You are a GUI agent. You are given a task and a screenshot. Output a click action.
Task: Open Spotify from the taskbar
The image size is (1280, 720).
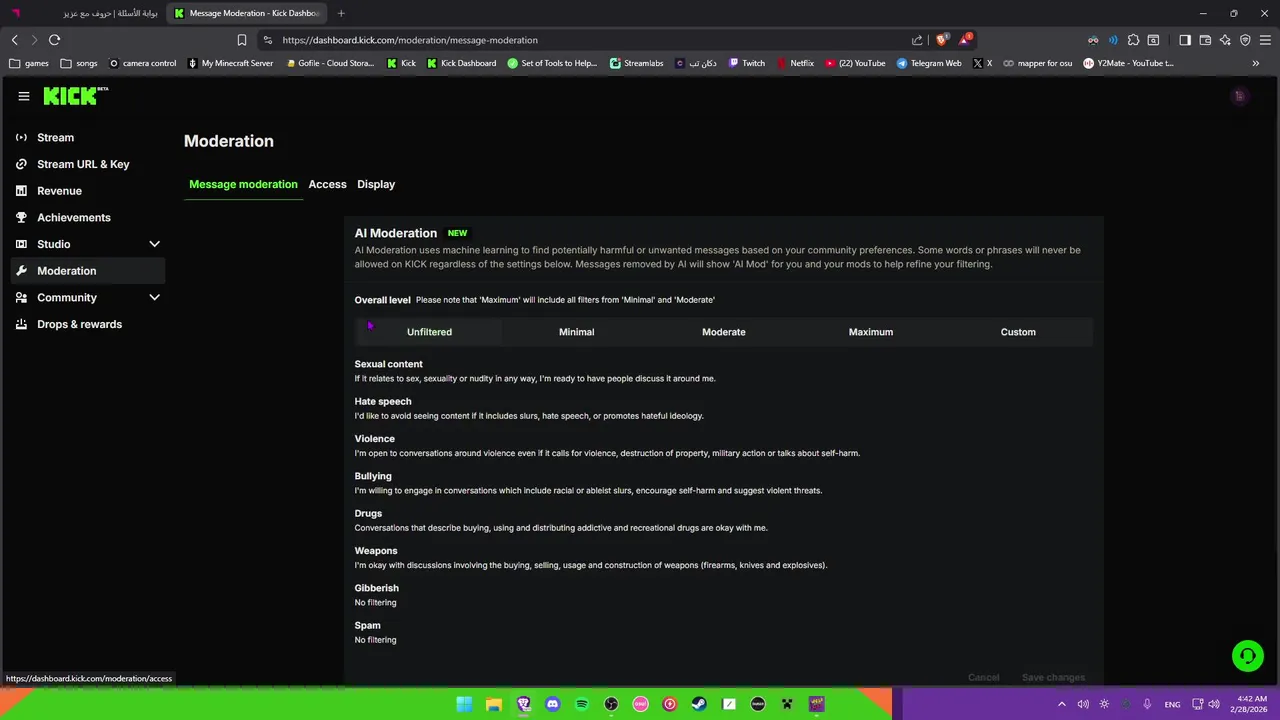point(582,704)
